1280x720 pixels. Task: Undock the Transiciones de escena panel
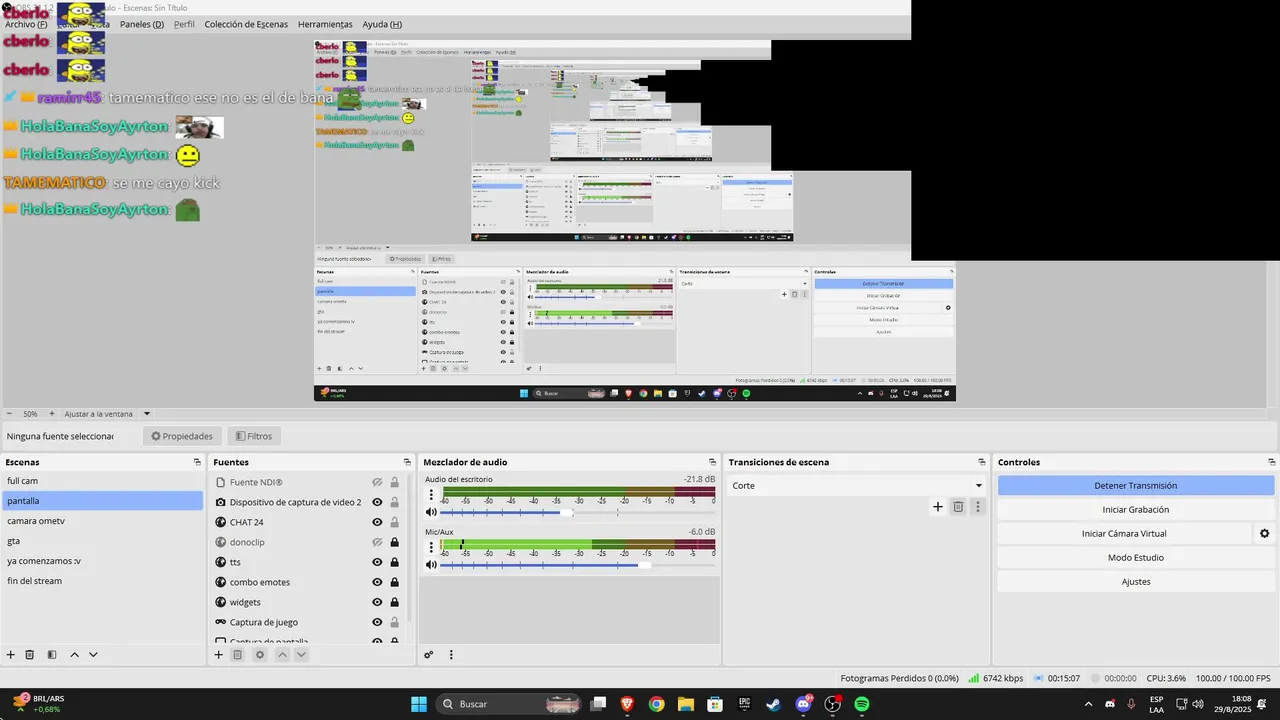click(x=983, y=462)
